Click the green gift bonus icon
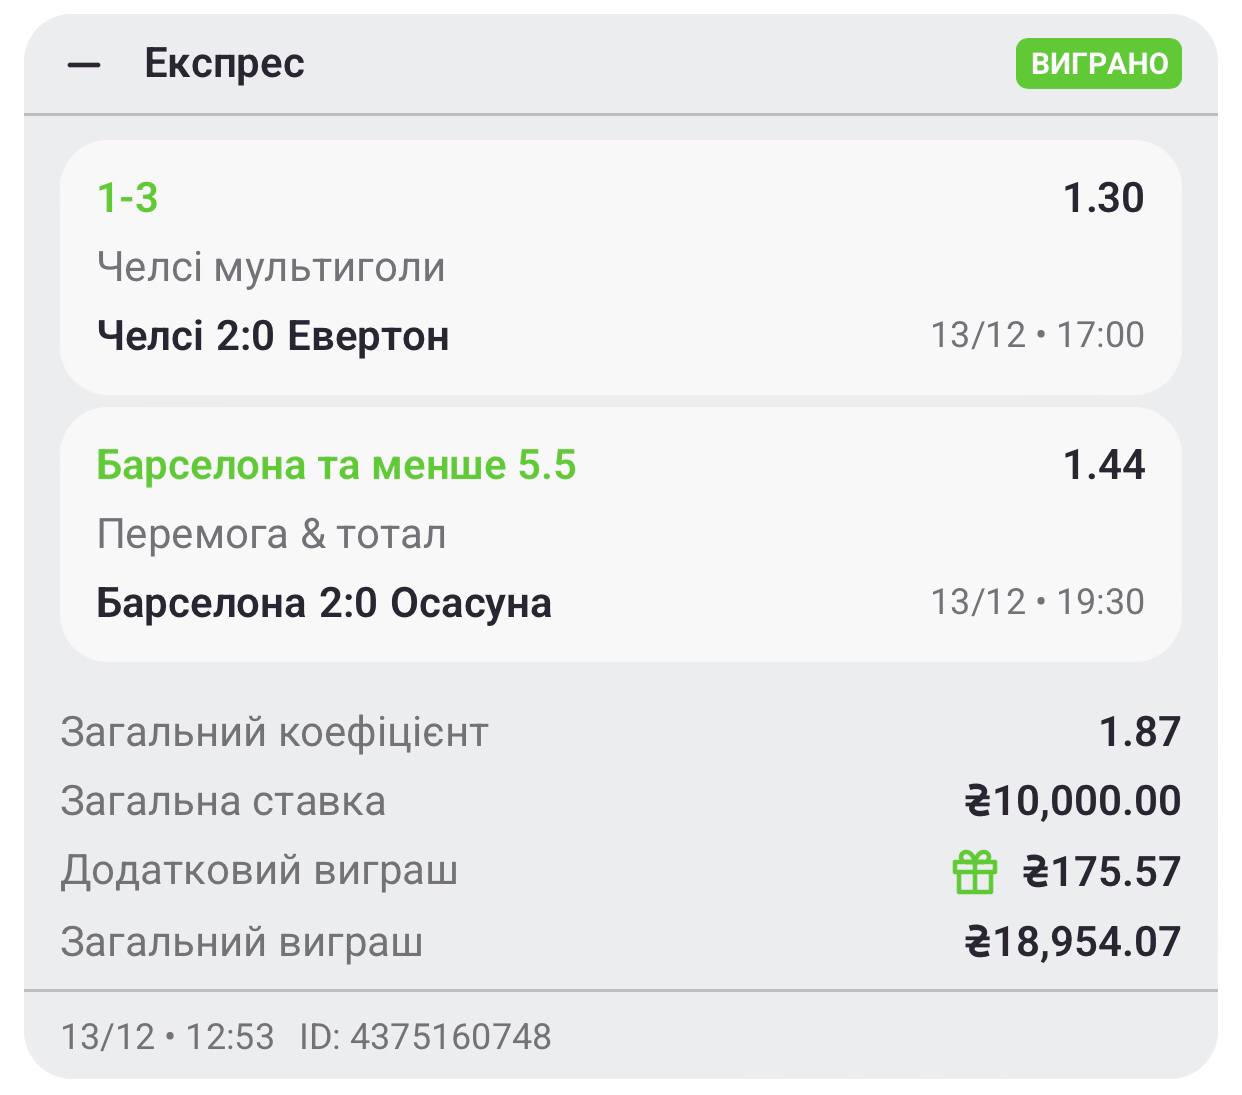This screenshot has height=1095, width=1242. [974, 872]
